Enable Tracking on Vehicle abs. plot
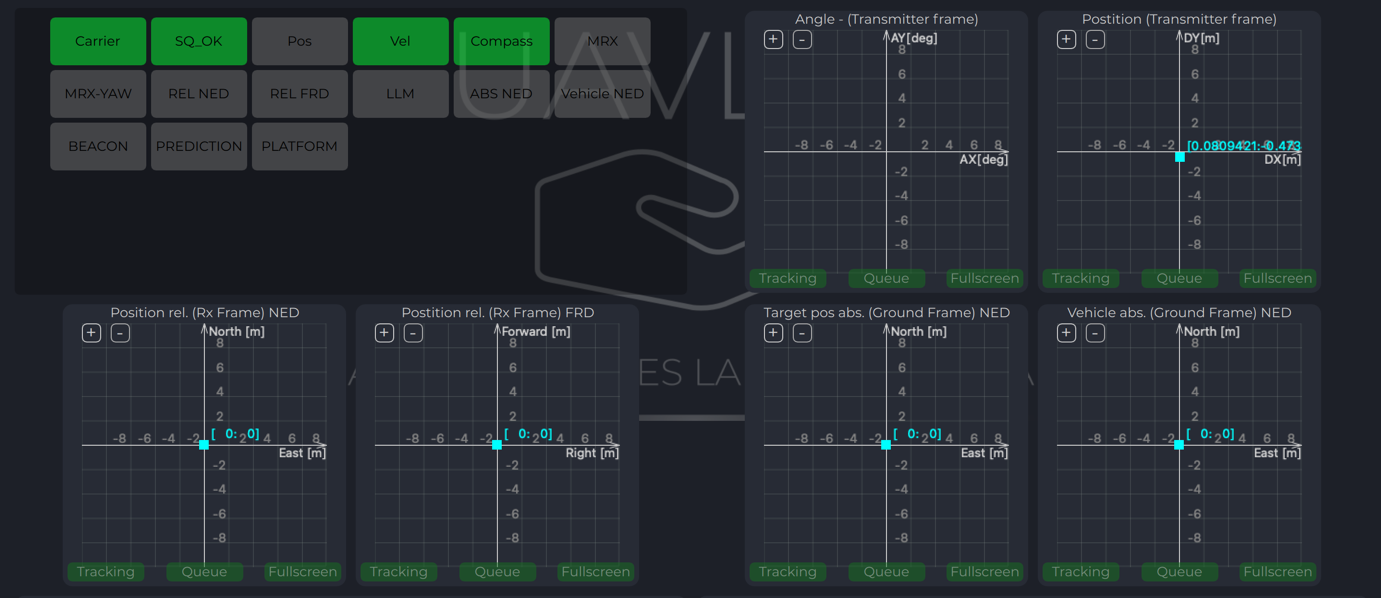The height and width of the screenshot is (598, 1381). coord(1081,572)
